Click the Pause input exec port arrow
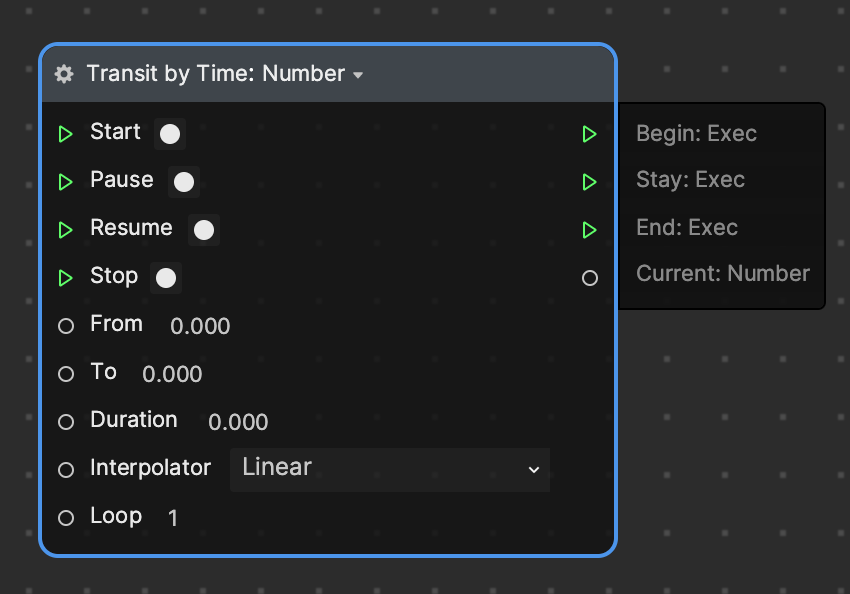 click(x=66, y=182)
